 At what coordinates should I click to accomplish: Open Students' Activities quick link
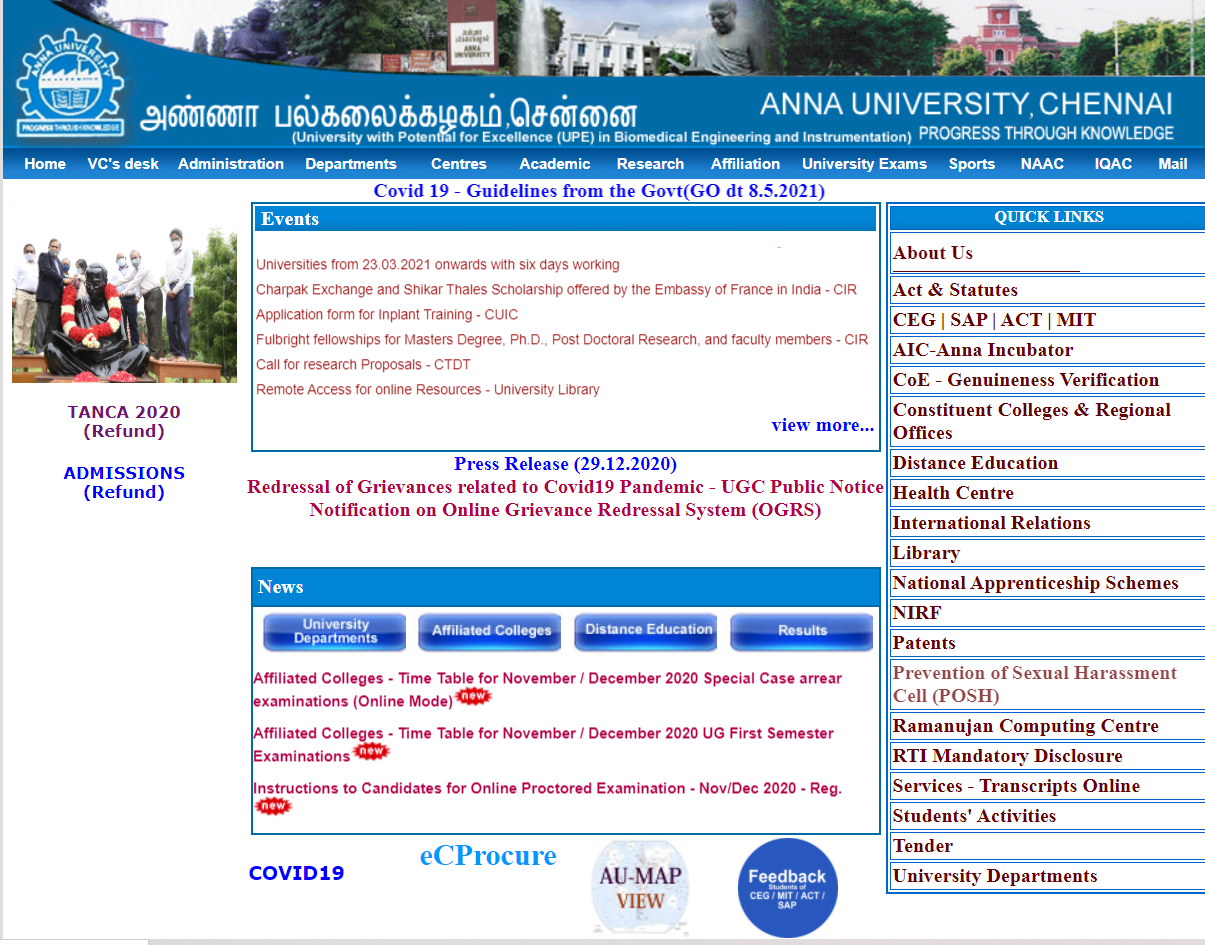click(974, 816)
